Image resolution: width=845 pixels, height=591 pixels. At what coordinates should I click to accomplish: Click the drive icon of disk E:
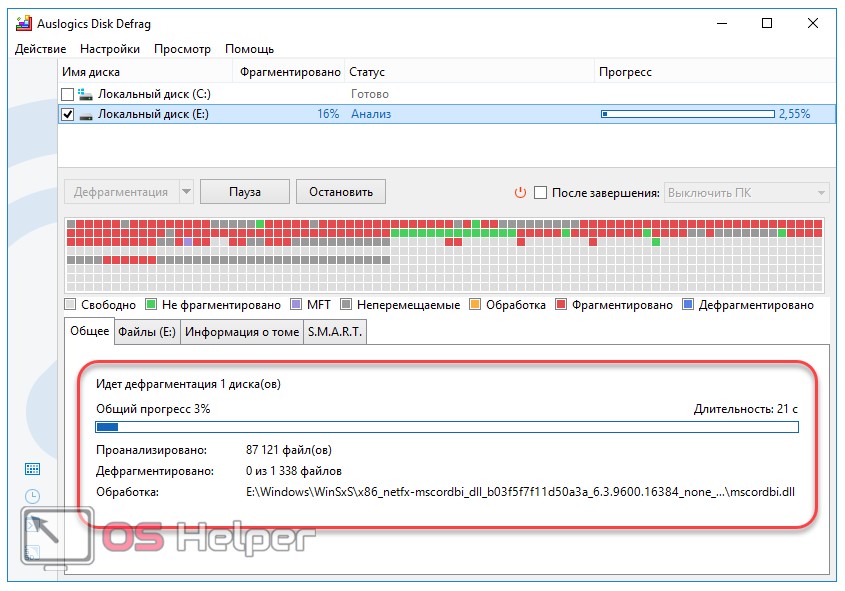click(x=86, y=115)
